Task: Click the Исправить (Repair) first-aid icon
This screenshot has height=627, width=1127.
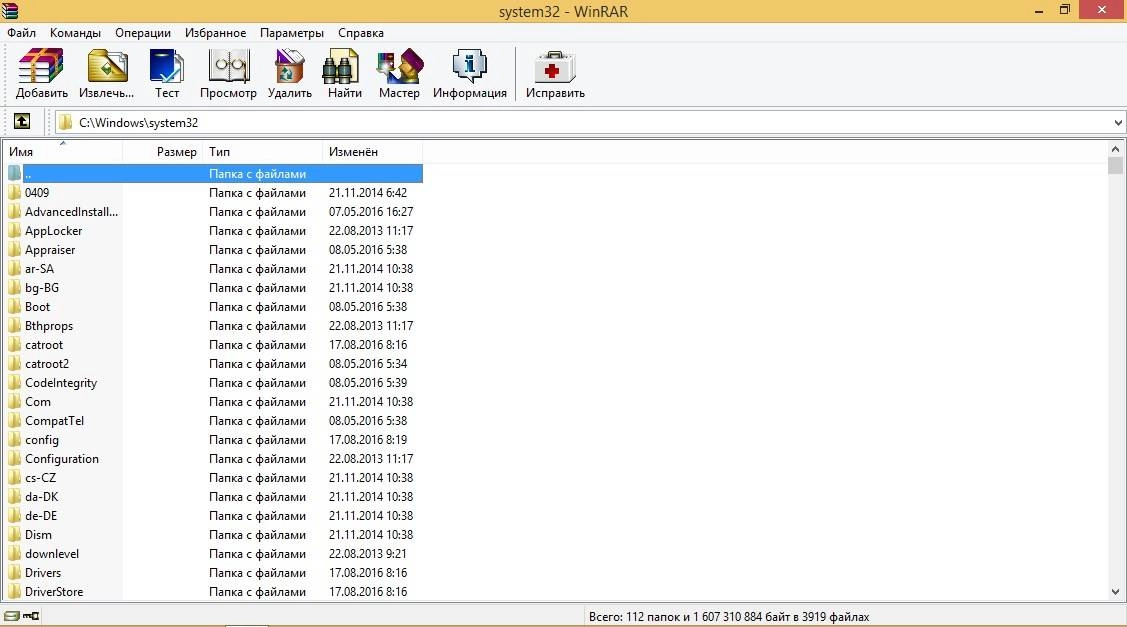Action: [x=555, y=73]
